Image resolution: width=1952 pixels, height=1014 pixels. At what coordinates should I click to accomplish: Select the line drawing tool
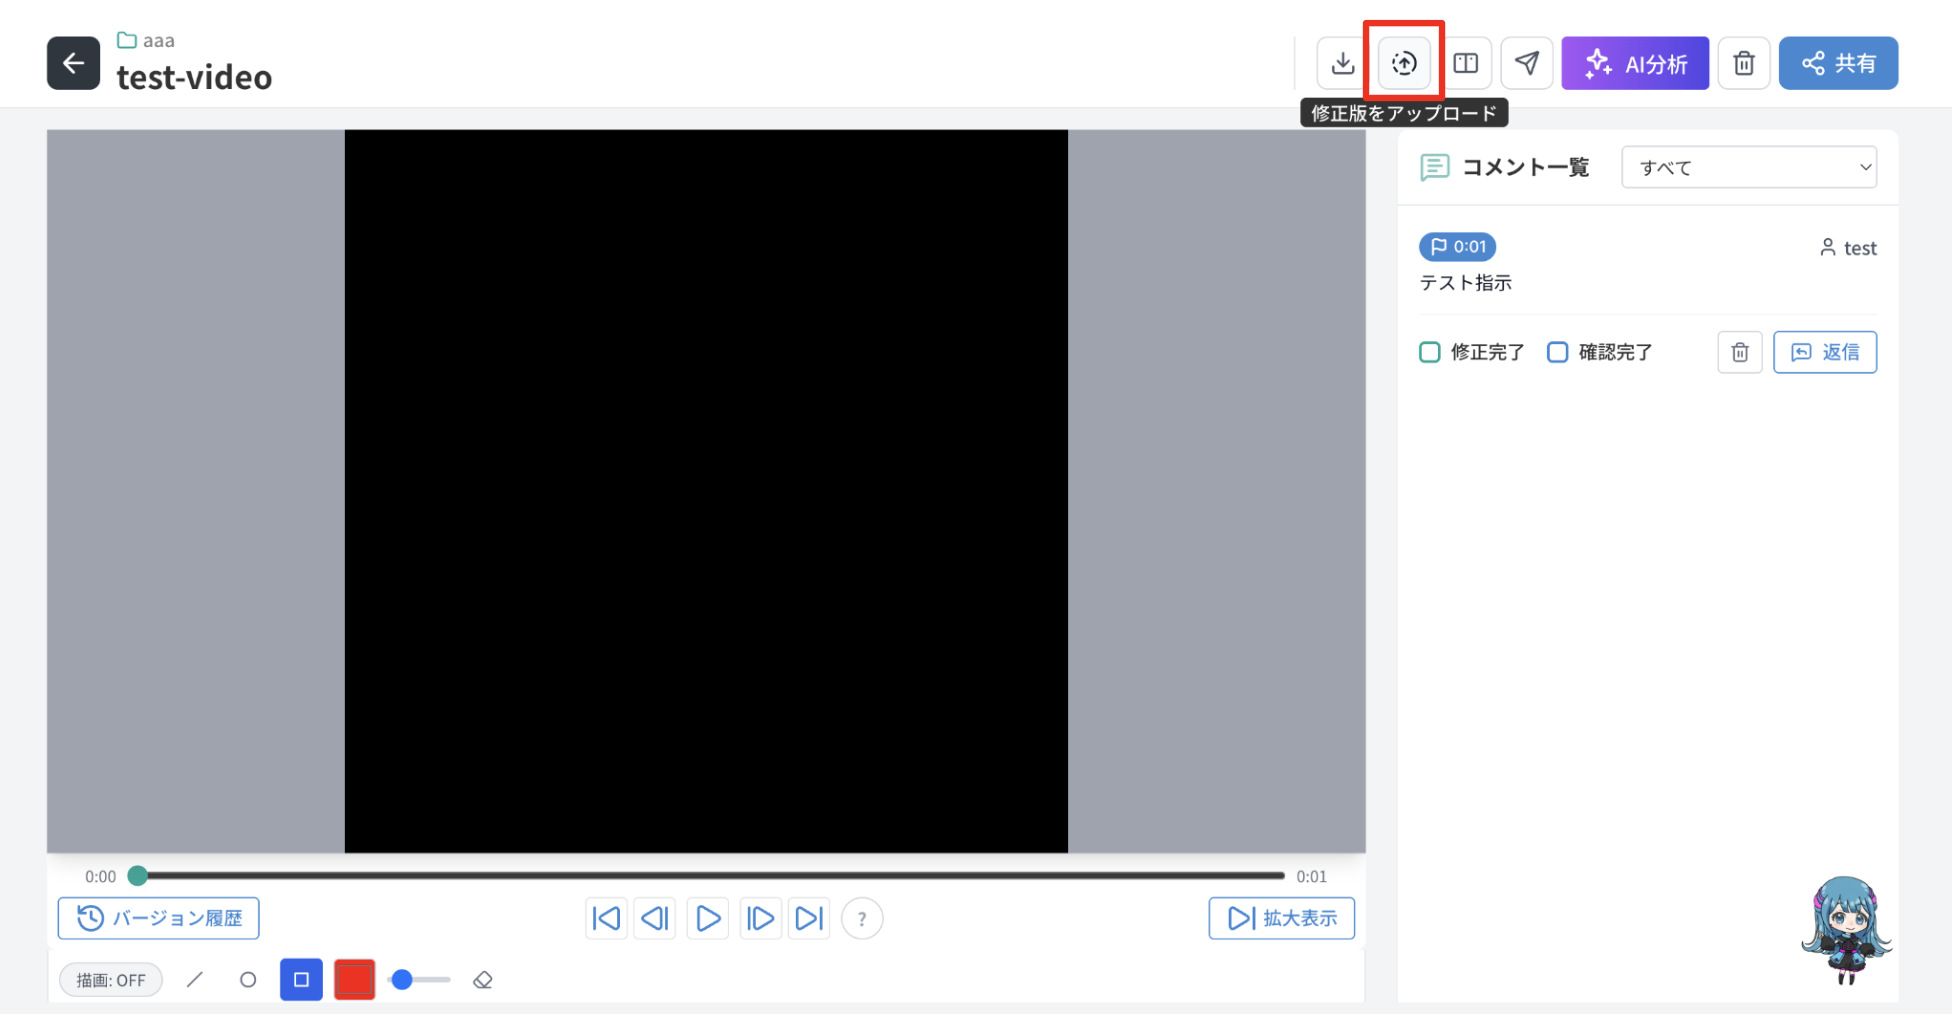195,980
